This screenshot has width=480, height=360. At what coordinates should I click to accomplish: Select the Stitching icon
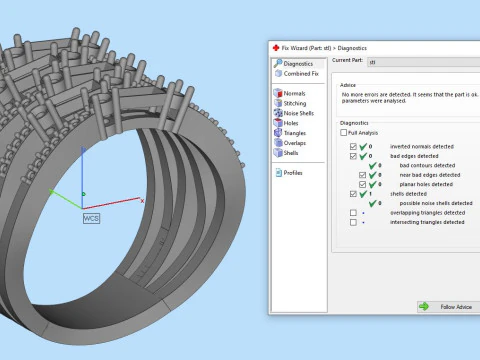[x=278, y=103]
